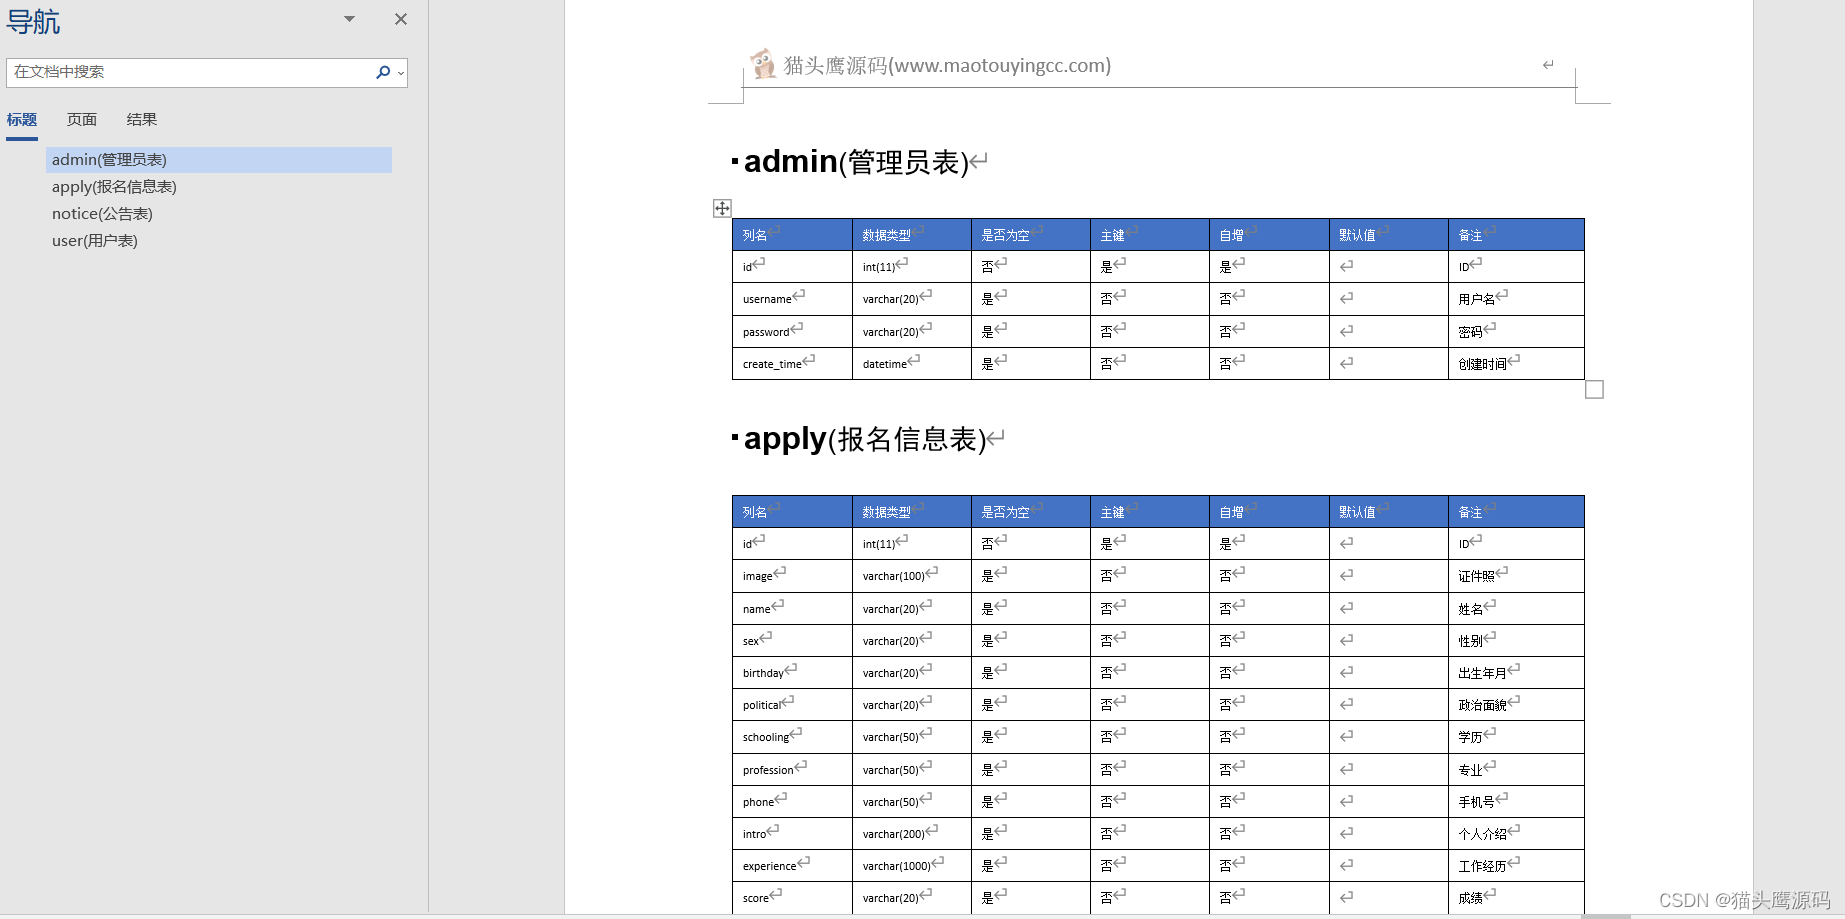Switch to the 标题 tab
1845x919 pixels.
pyautogui.click(x=22, y=120)
